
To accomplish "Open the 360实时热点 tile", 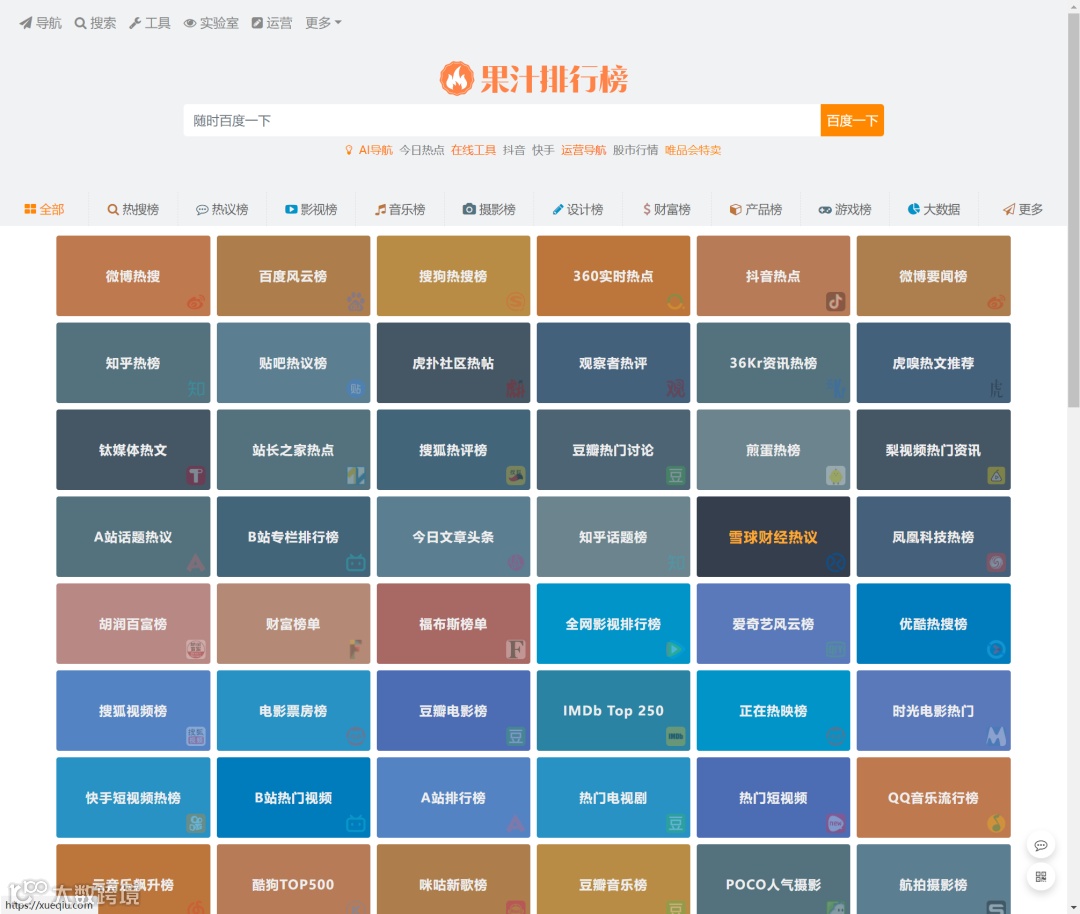I will pos(613,276).
